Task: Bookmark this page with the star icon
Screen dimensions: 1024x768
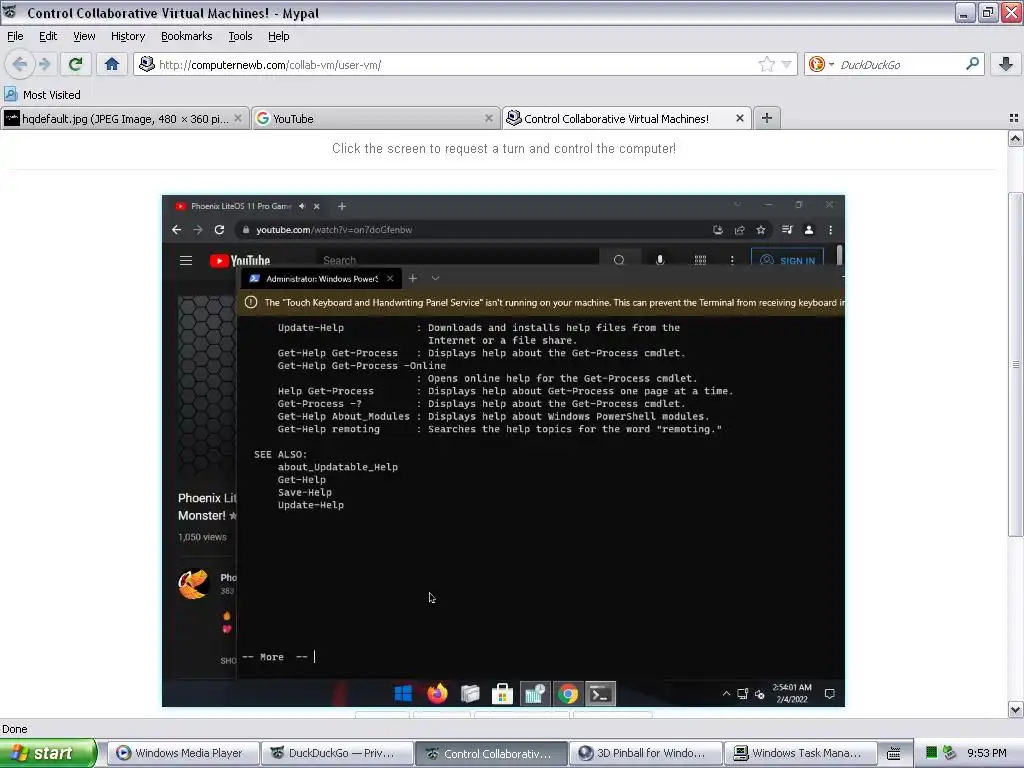Action: [x=767, y=64]
